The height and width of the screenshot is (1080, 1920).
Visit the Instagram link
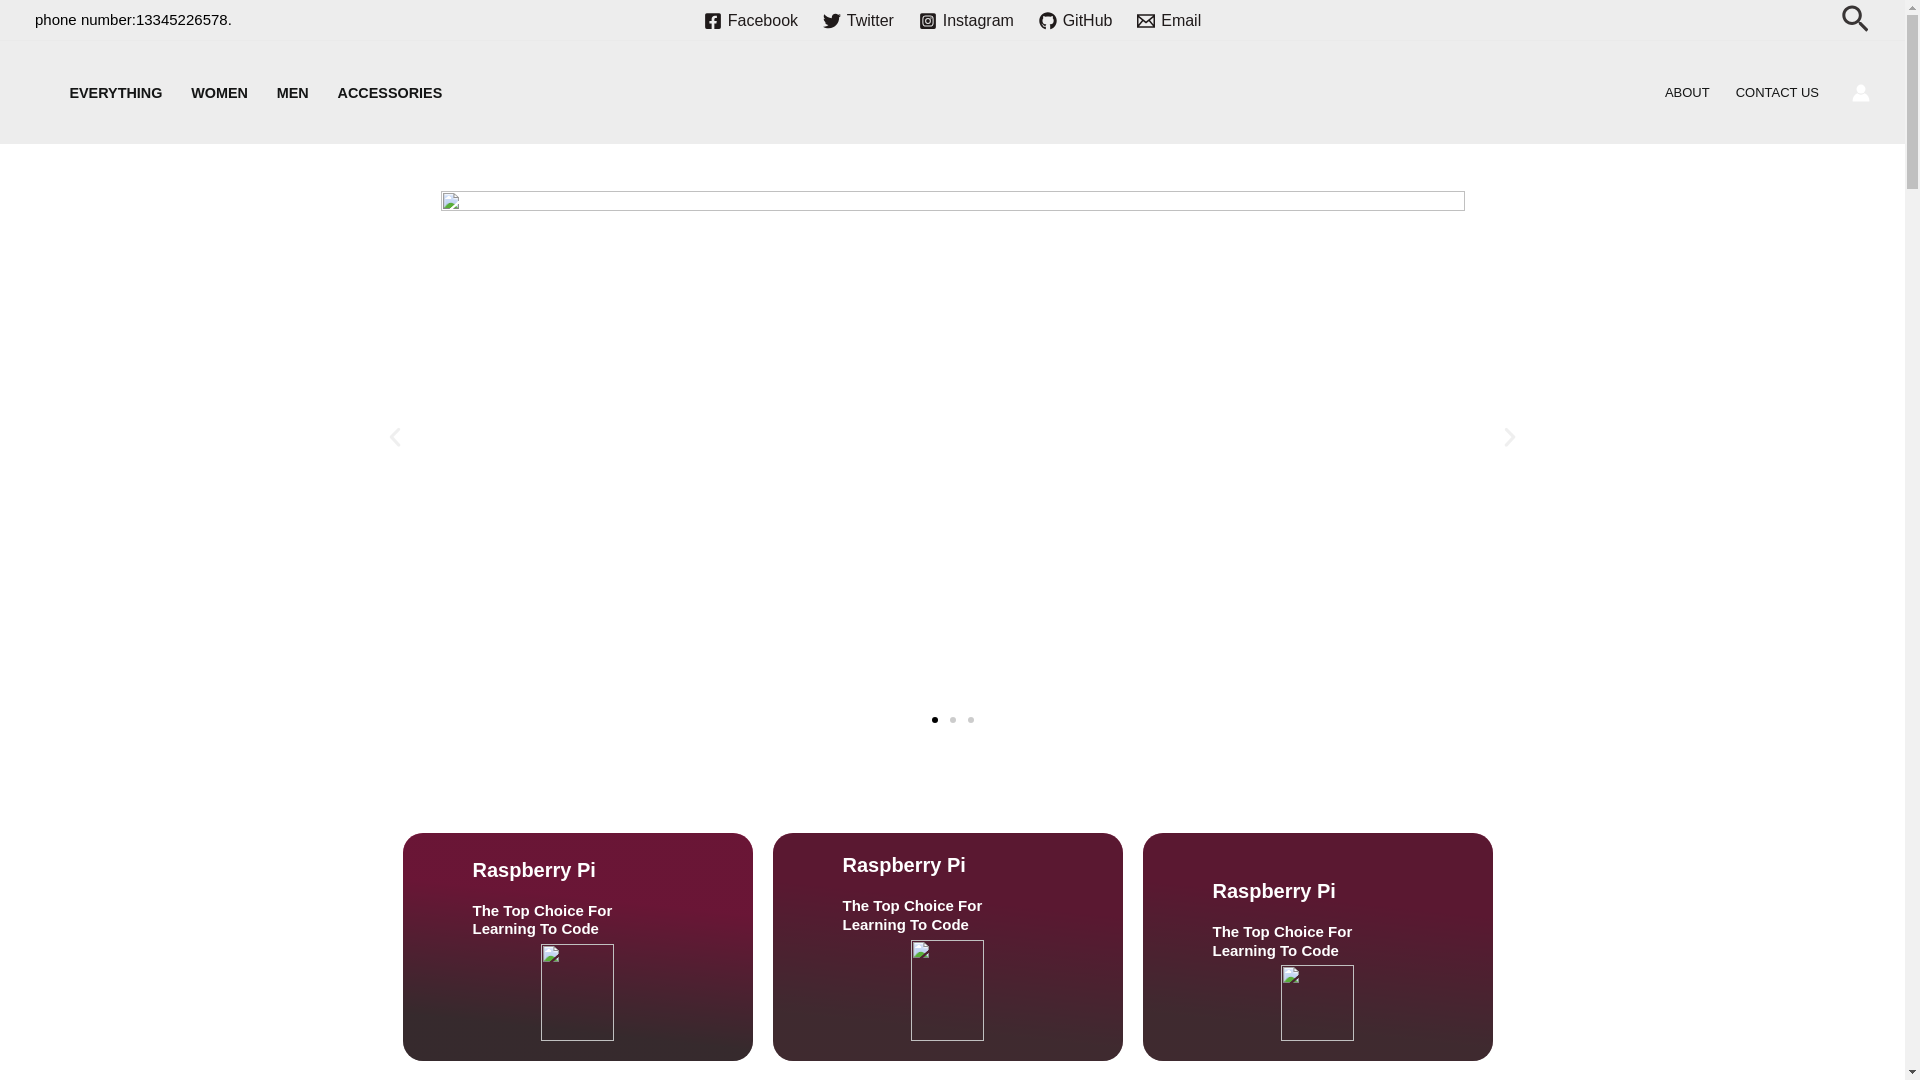click(966, 21)
